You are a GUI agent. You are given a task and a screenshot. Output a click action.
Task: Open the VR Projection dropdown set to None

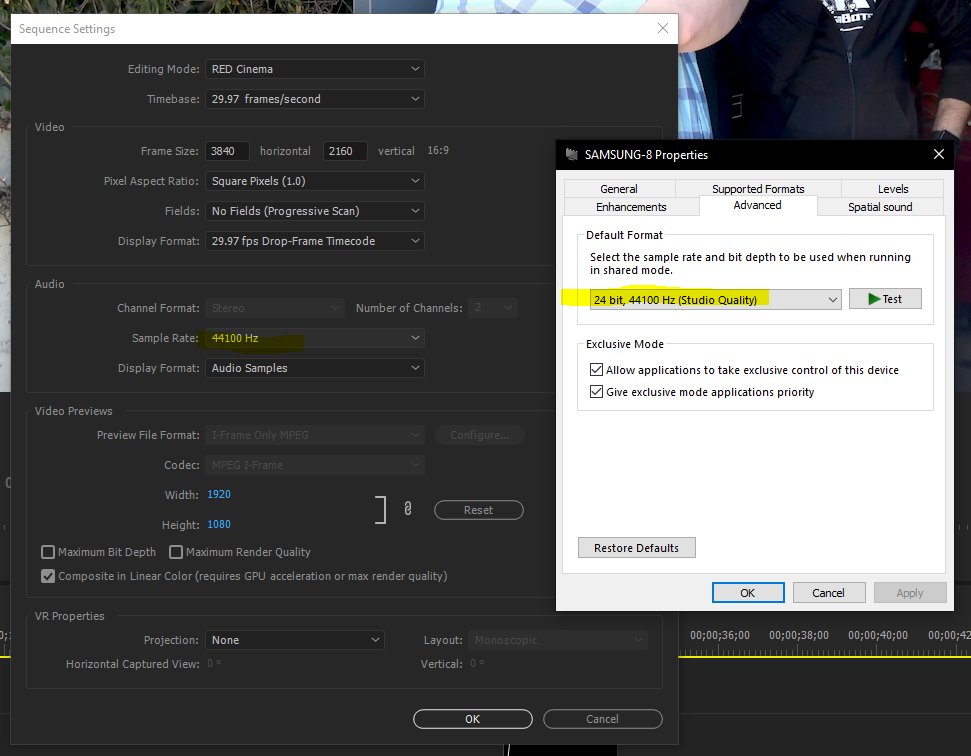295,640
